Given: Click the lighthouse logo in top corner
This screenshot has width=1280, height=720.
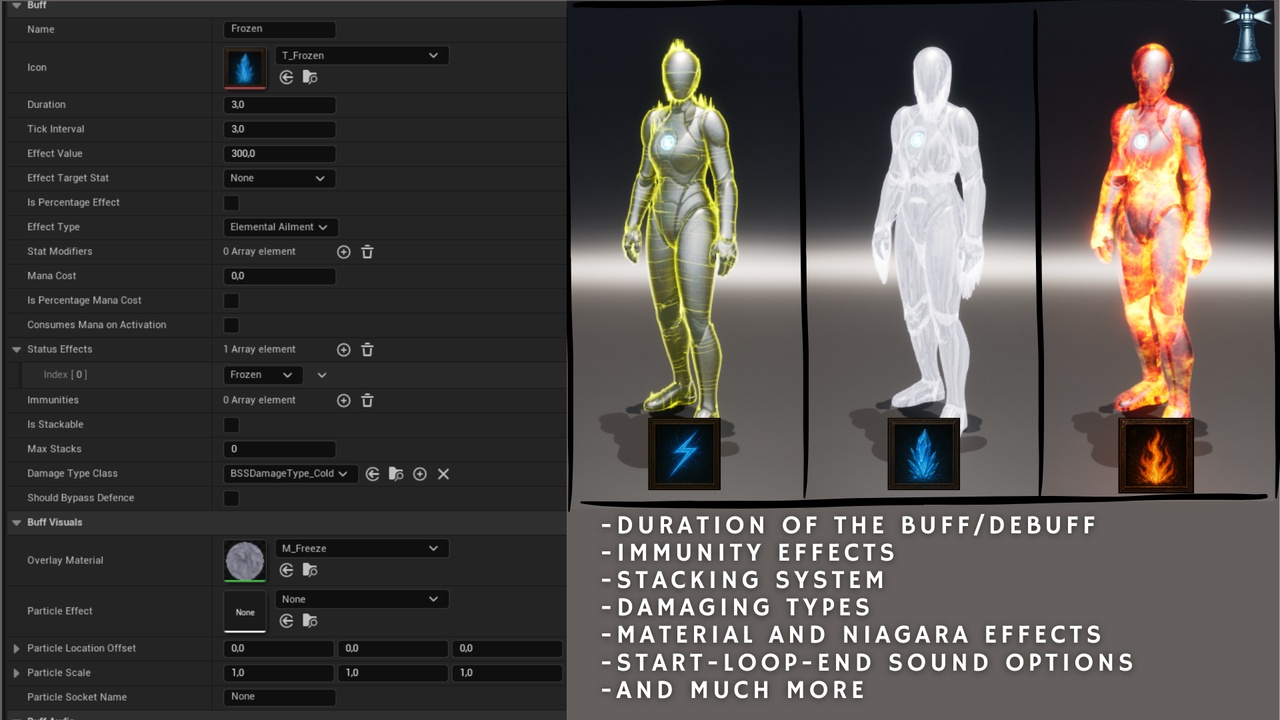Looking at the screenshot, I should tap(1245, 33).
